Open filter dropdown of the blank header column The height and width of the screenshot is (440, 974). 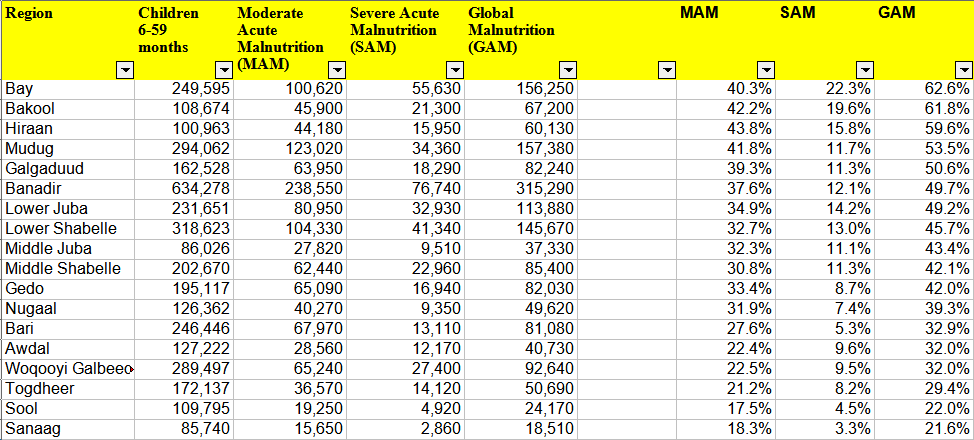667,70
